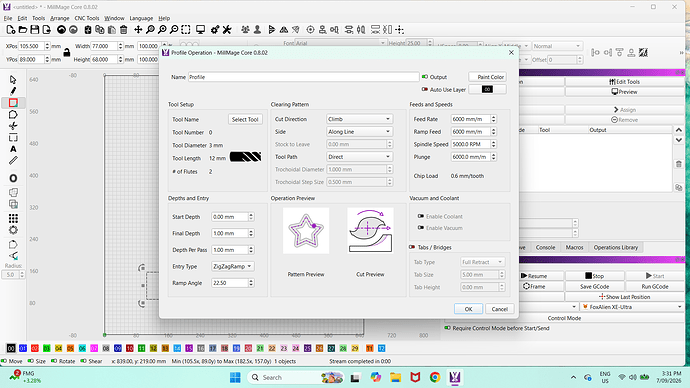Open the Side dropdown showing Along Line
This screenshot has width=690, height=388.
[x=360, y=132]
